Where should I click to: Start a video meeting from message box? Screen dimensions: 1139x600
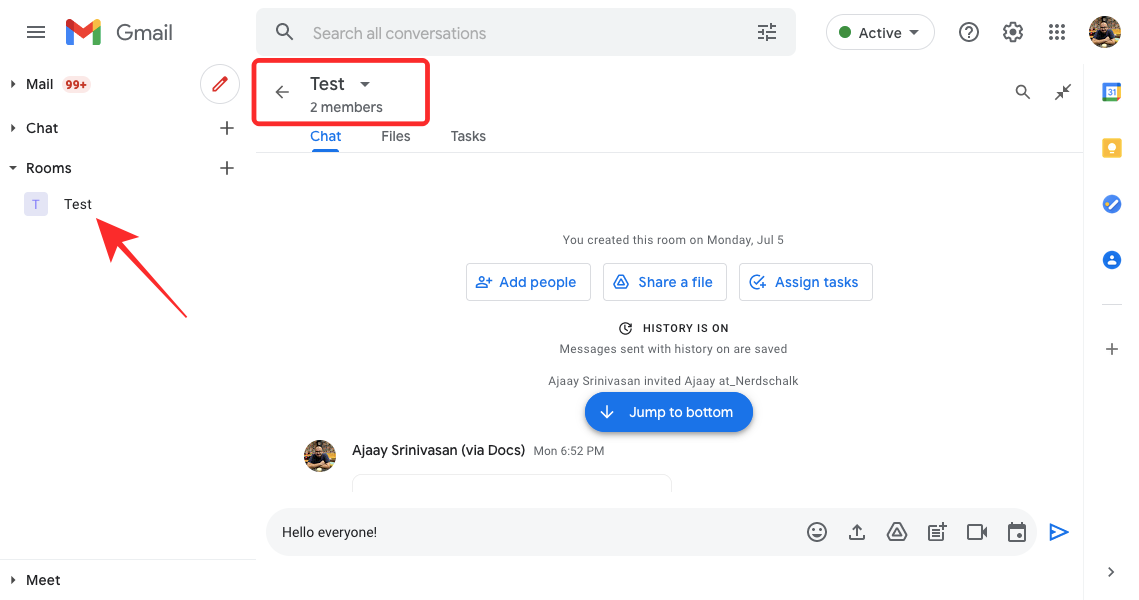coord(977,532)
